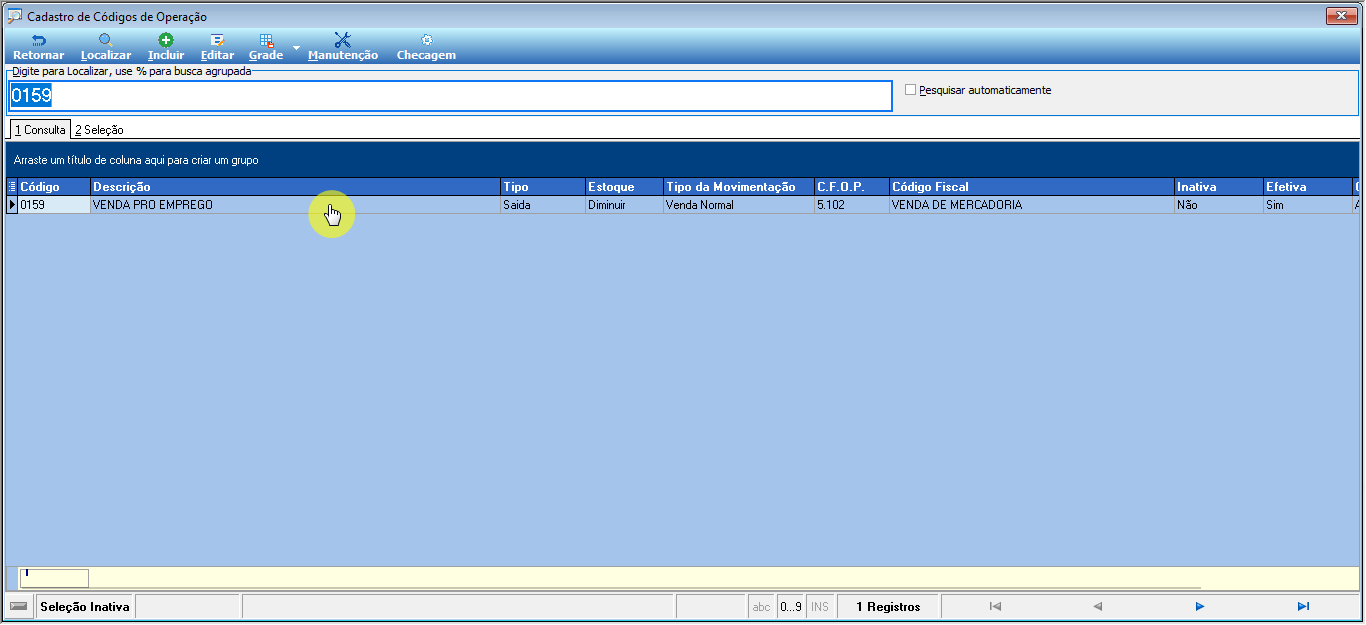This screenshot has width=1366, height=625.
Task: Open the Manutenção tools menu
Action: [x=343, y=47]
